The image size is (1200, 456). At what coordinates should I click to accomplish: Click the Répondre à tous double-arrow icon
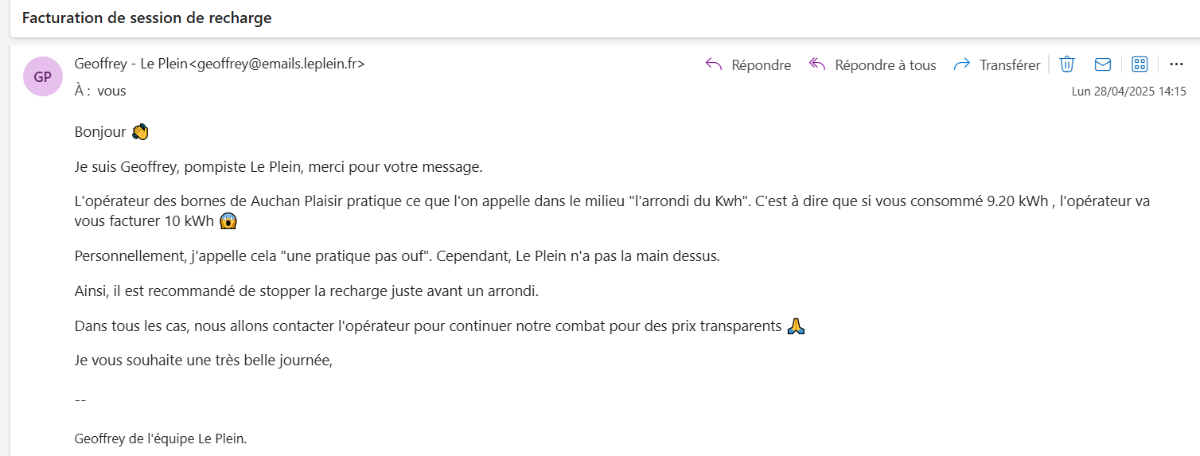817,64
